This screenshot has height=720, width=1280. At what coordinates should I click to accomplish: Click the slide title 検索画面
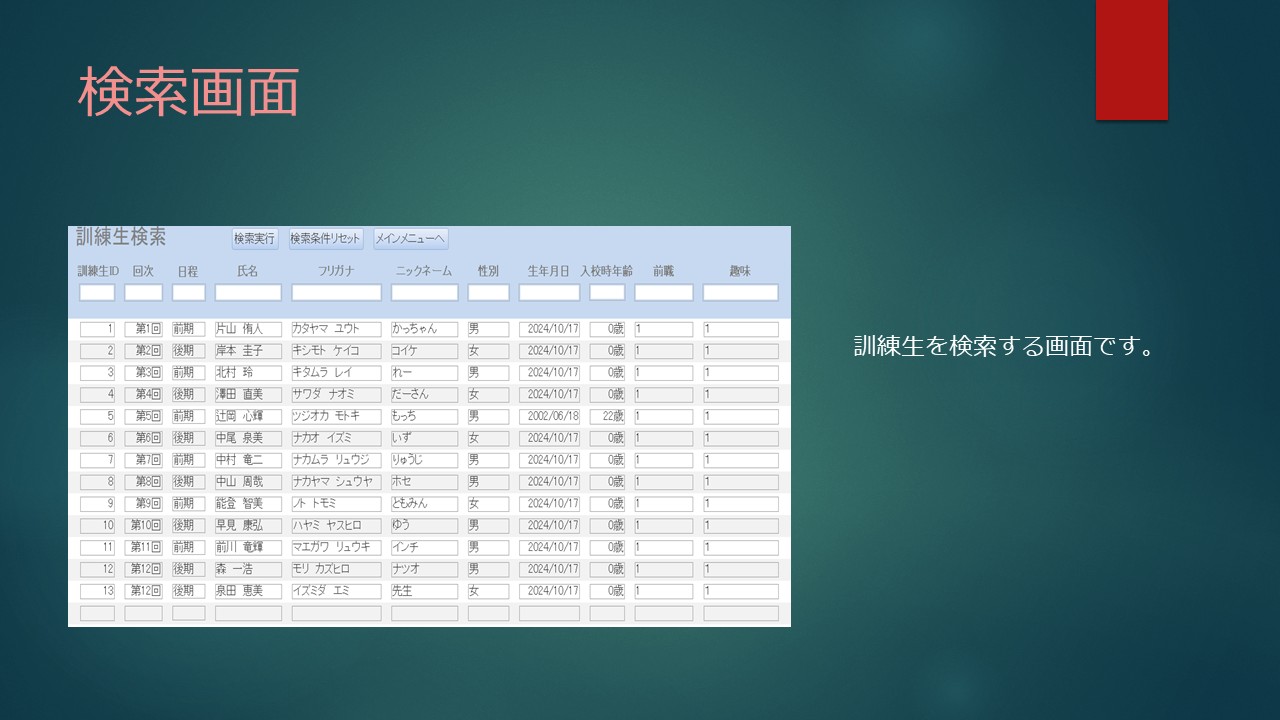pyautogui.click(x=189, y=93)
